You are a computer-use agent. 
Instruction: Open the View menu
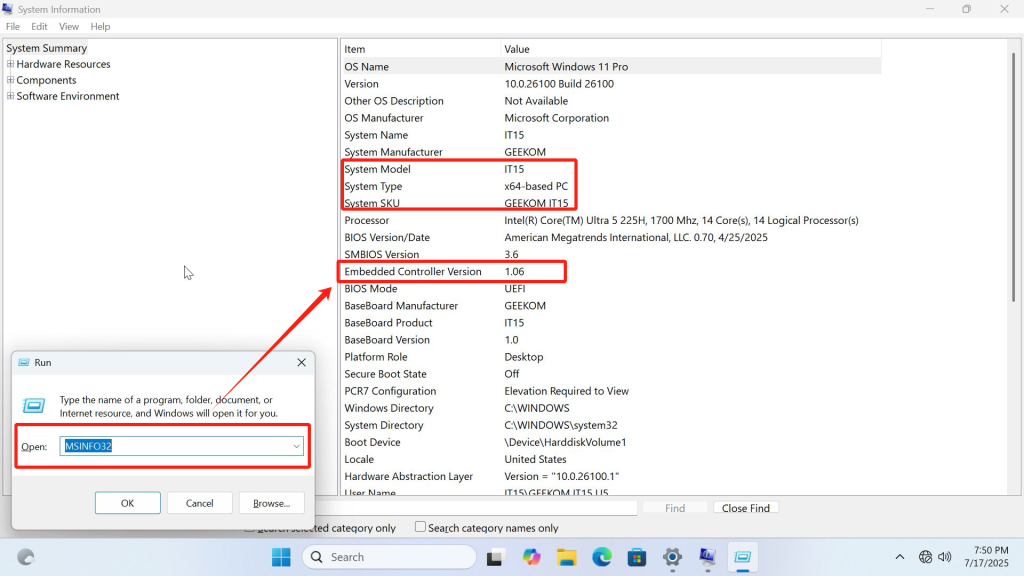[x=69, y=27]
